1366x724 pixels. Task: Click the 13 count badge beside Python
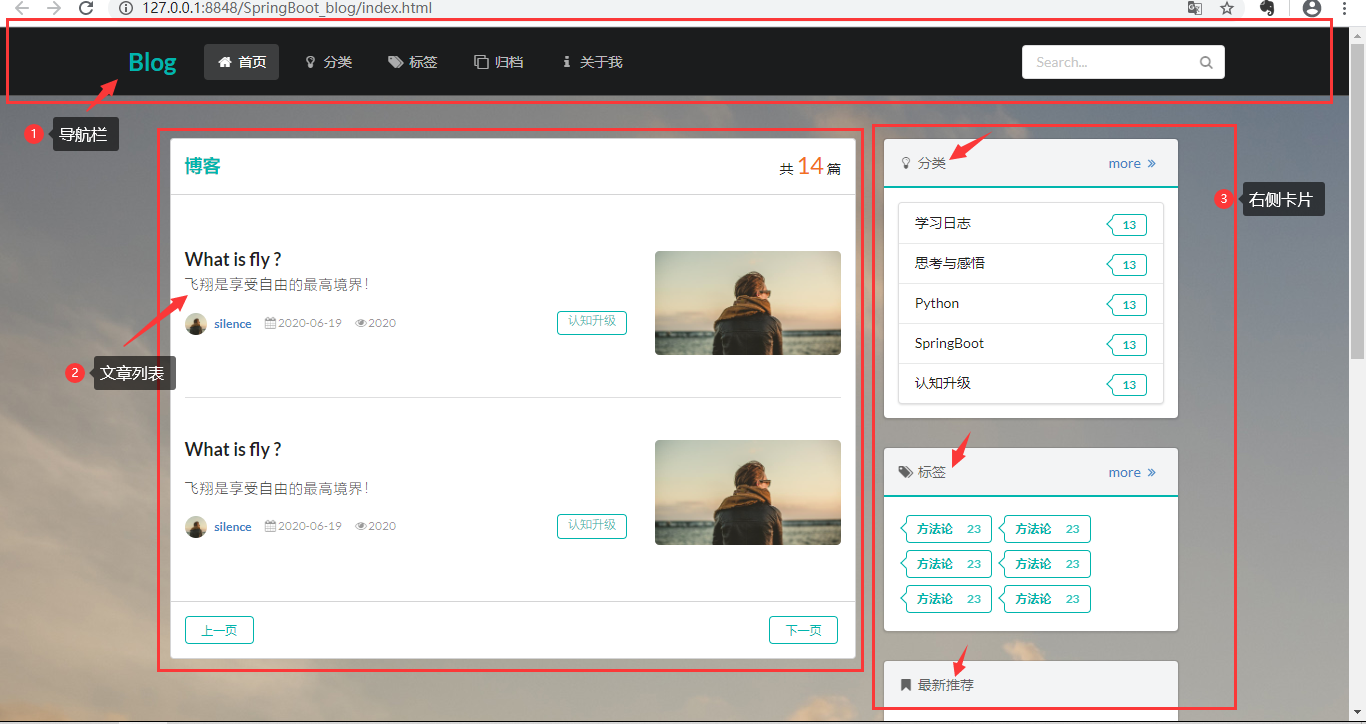1127,305
